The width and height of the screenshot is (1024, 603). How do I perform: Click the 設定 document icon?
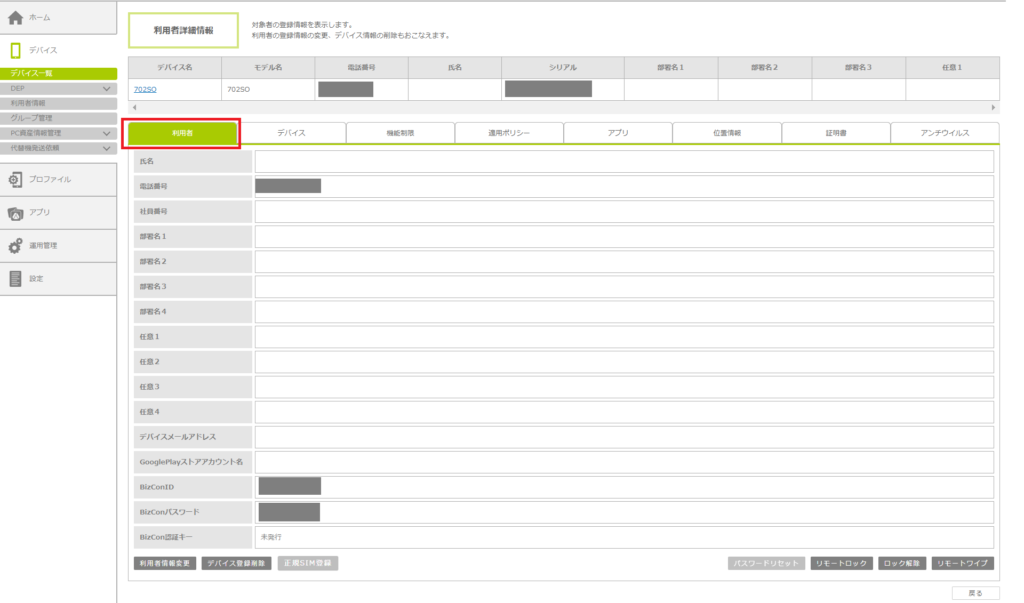[x=15, y=279]
